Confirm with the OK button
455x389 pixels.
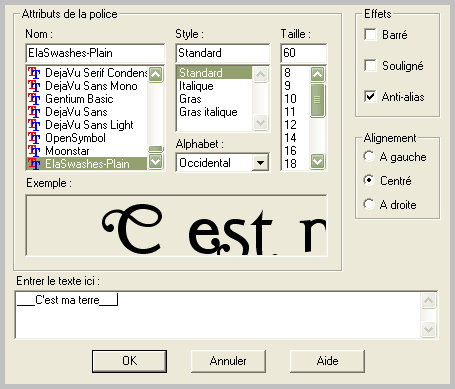tap(129, 361)
